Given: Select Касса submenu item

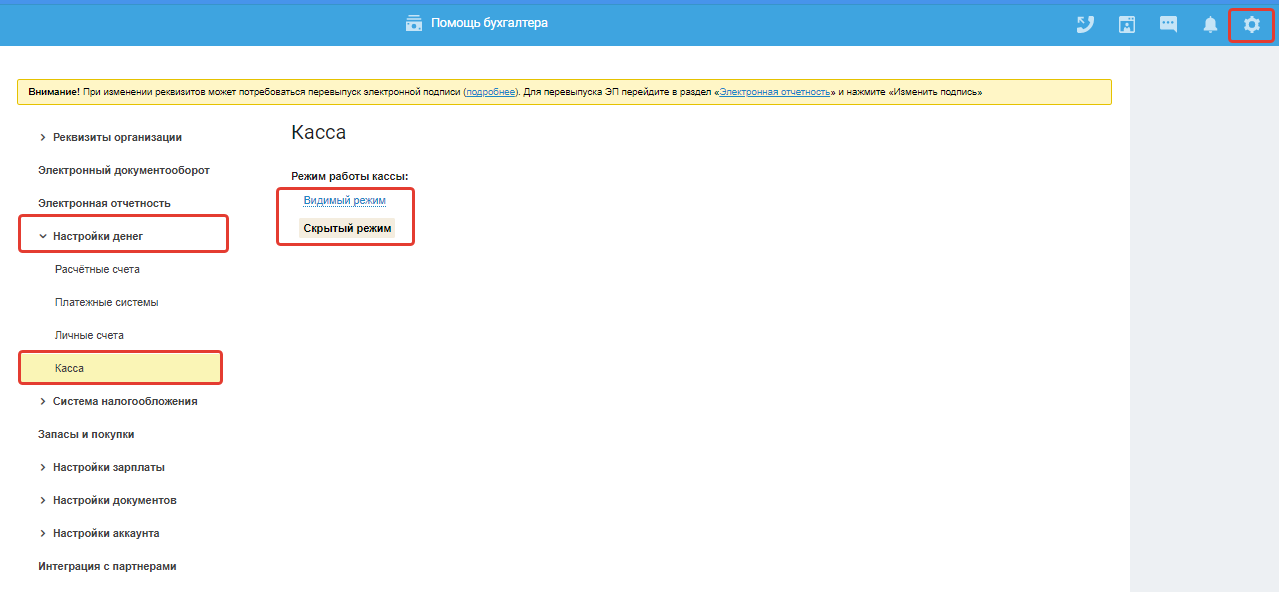Looking at the screenshot, I should pos(120,368).
